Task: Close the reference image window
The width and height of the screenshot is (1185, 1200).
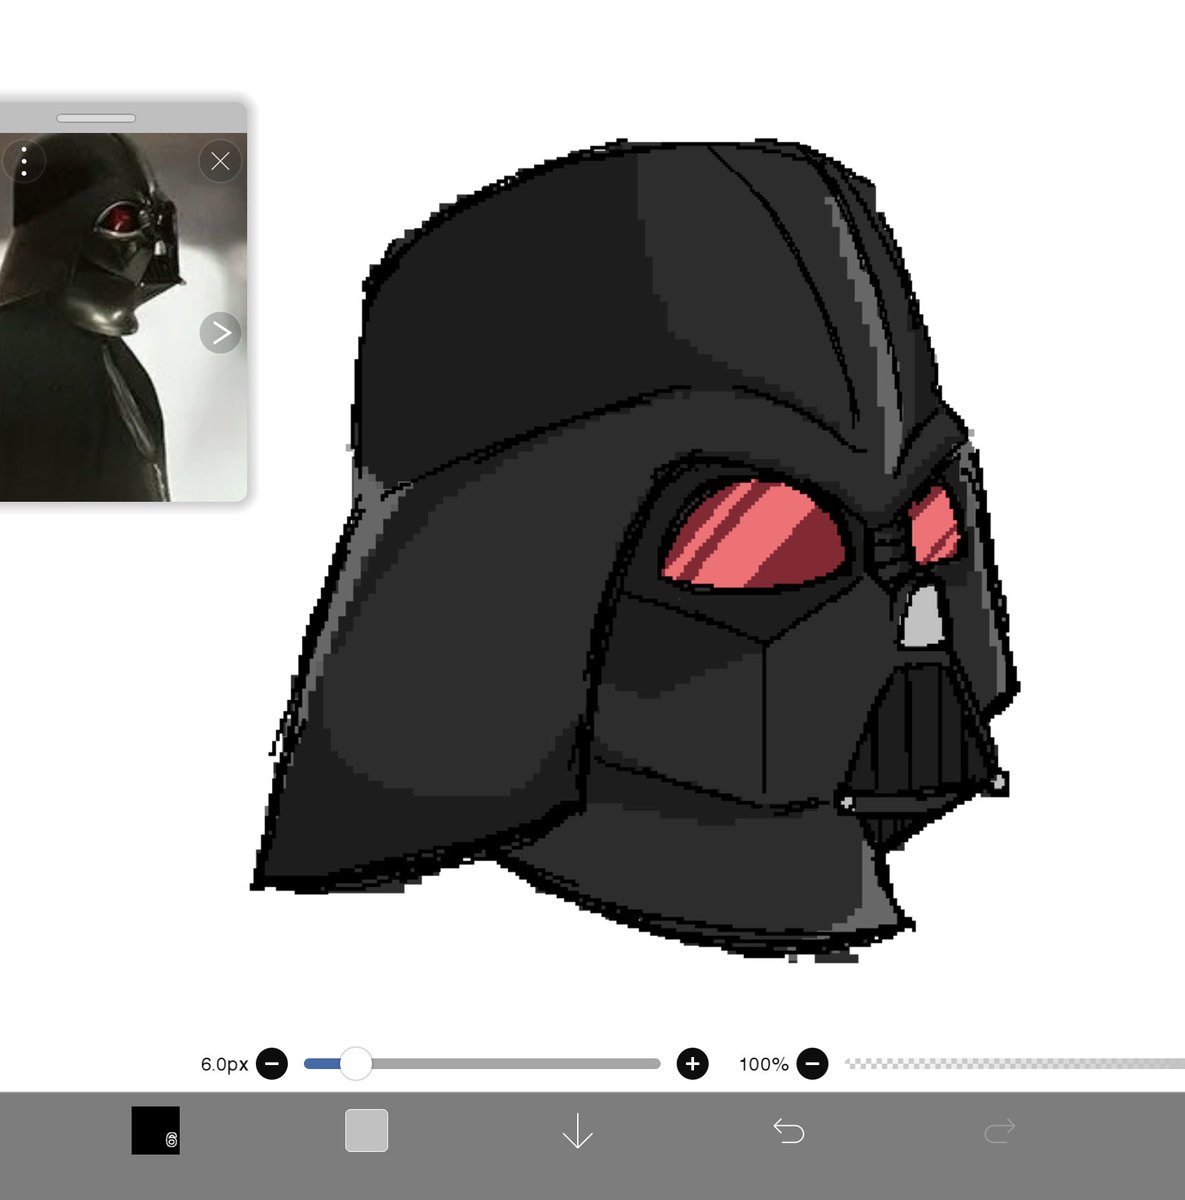Action: point(221,161)
